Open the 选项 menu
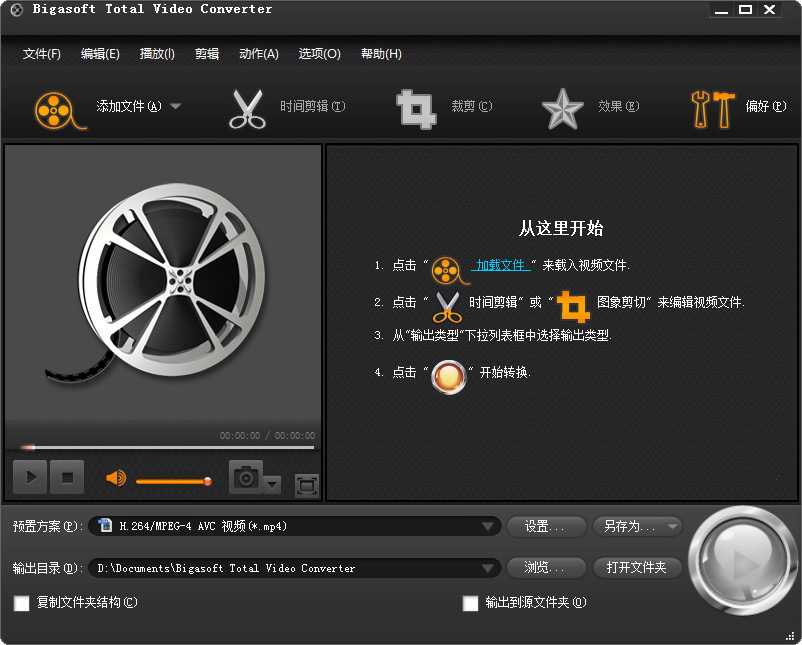 tap(319, 54)
